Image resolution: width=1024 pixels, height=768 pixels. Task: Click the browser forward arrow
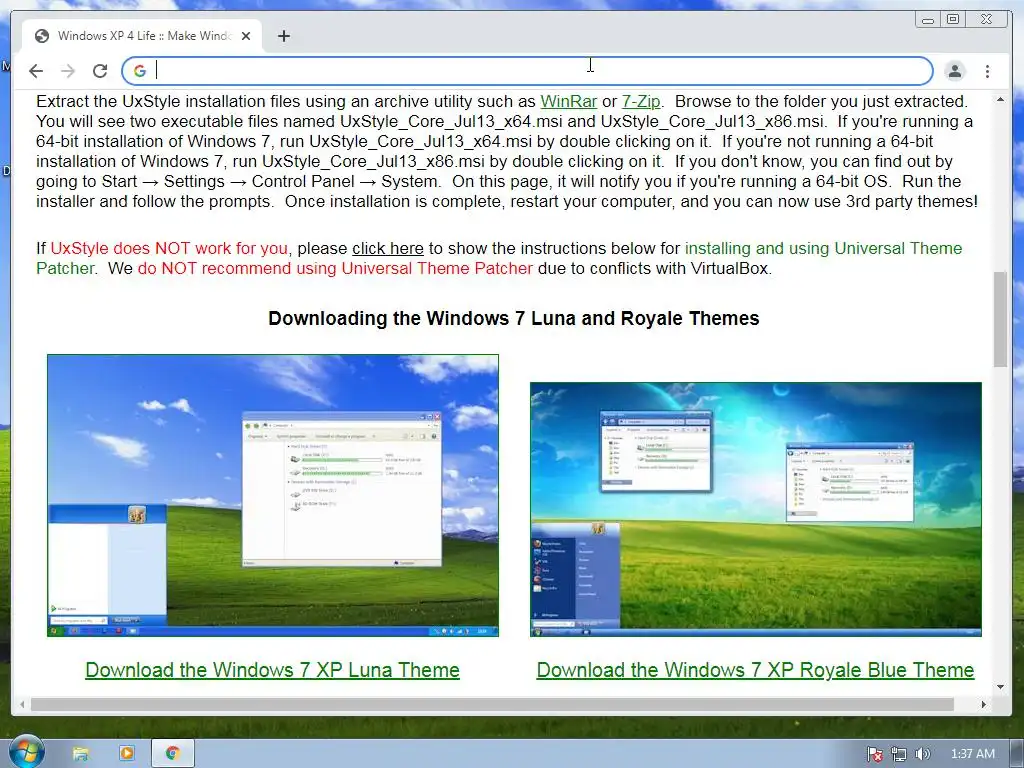point(68,71)
